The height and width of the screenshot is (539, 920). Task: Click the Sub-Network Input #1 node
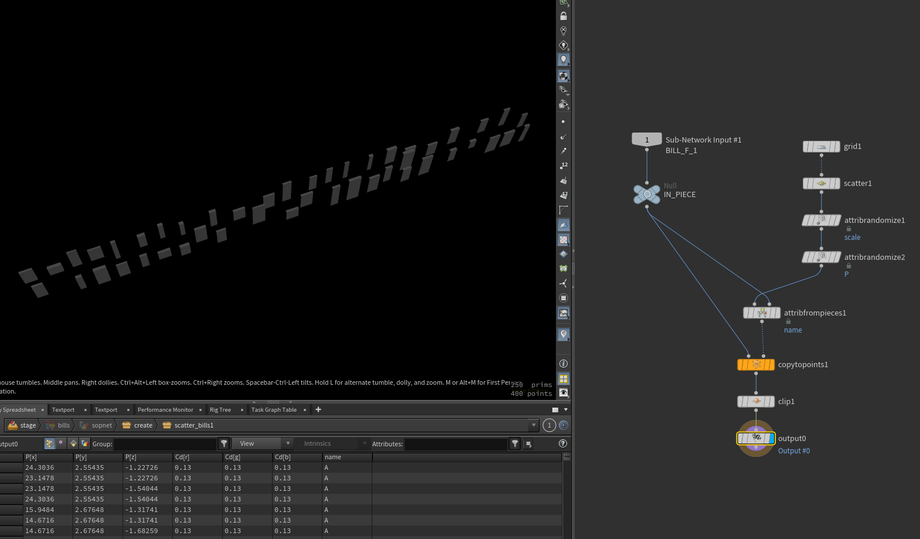click(x=647, y=140)
